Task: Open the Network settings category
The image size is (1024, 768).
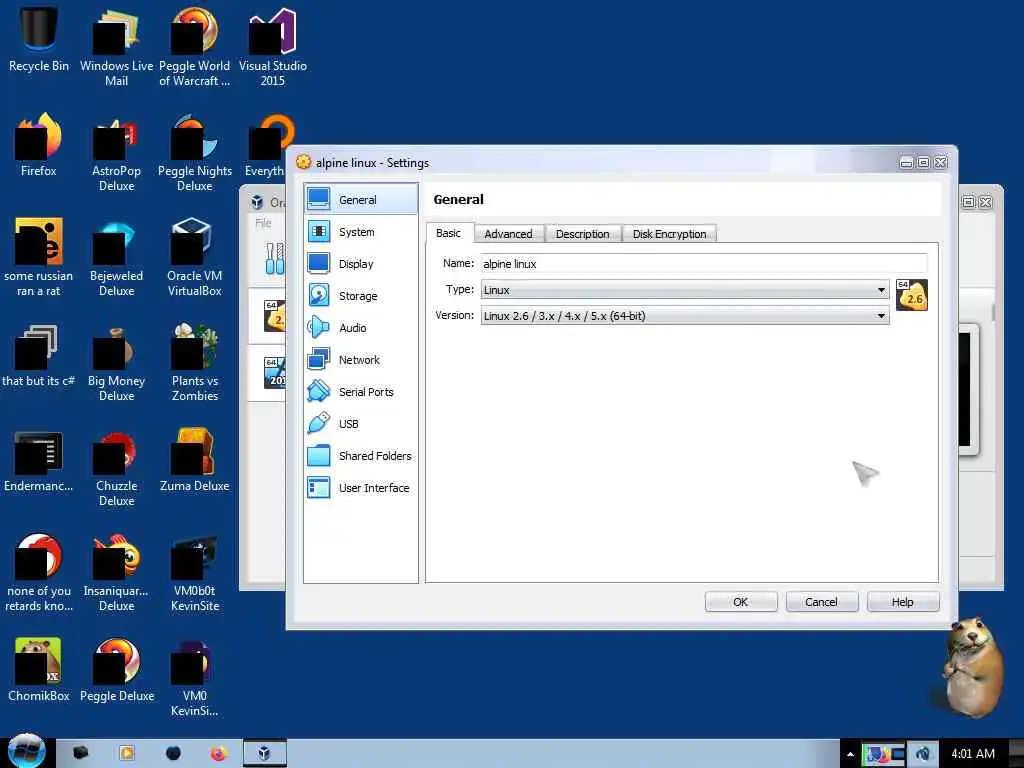Action: (360, 360)
